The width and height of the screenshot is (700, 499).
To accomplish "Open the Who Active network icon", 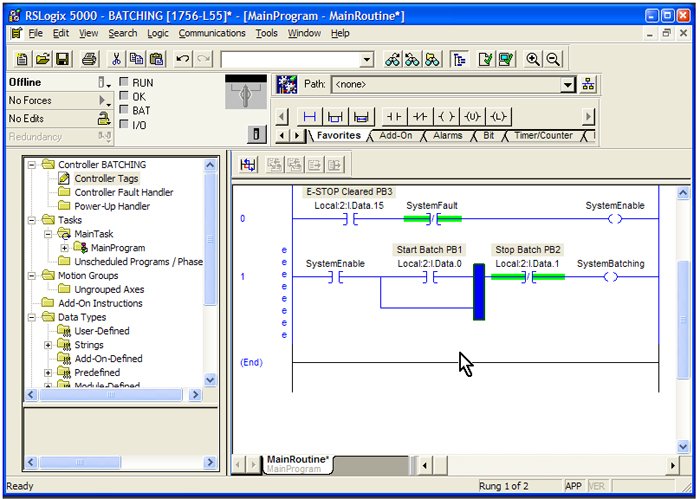I will click(x=588, y=84).
